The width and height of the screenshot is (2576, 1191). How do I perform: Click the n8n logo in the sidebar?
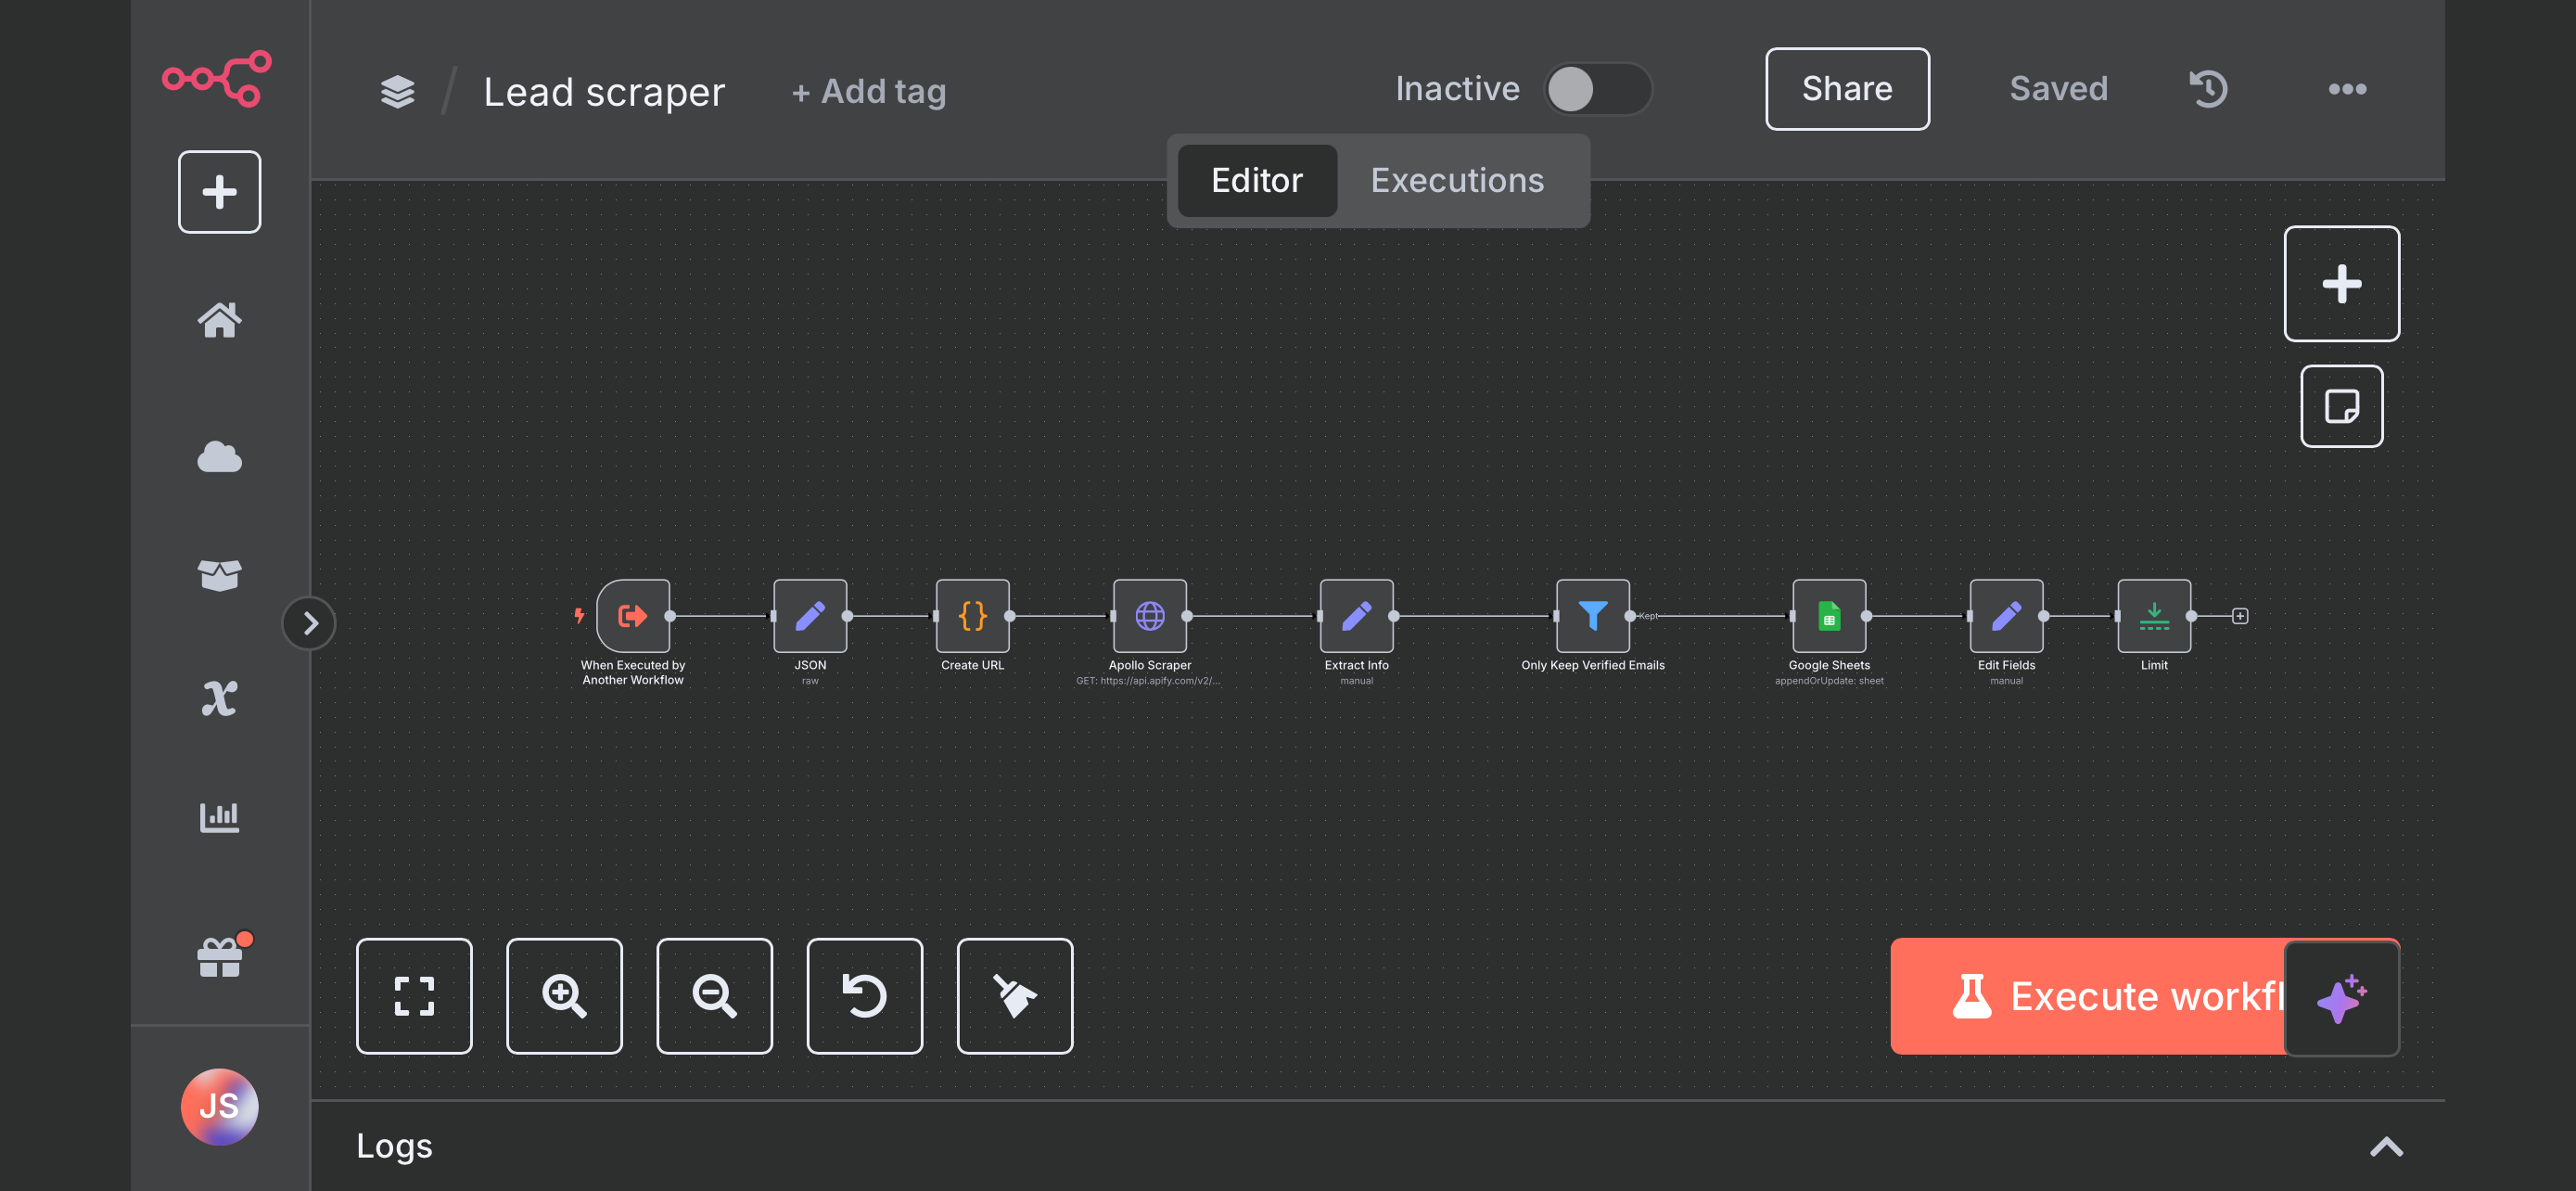(217, 78)
